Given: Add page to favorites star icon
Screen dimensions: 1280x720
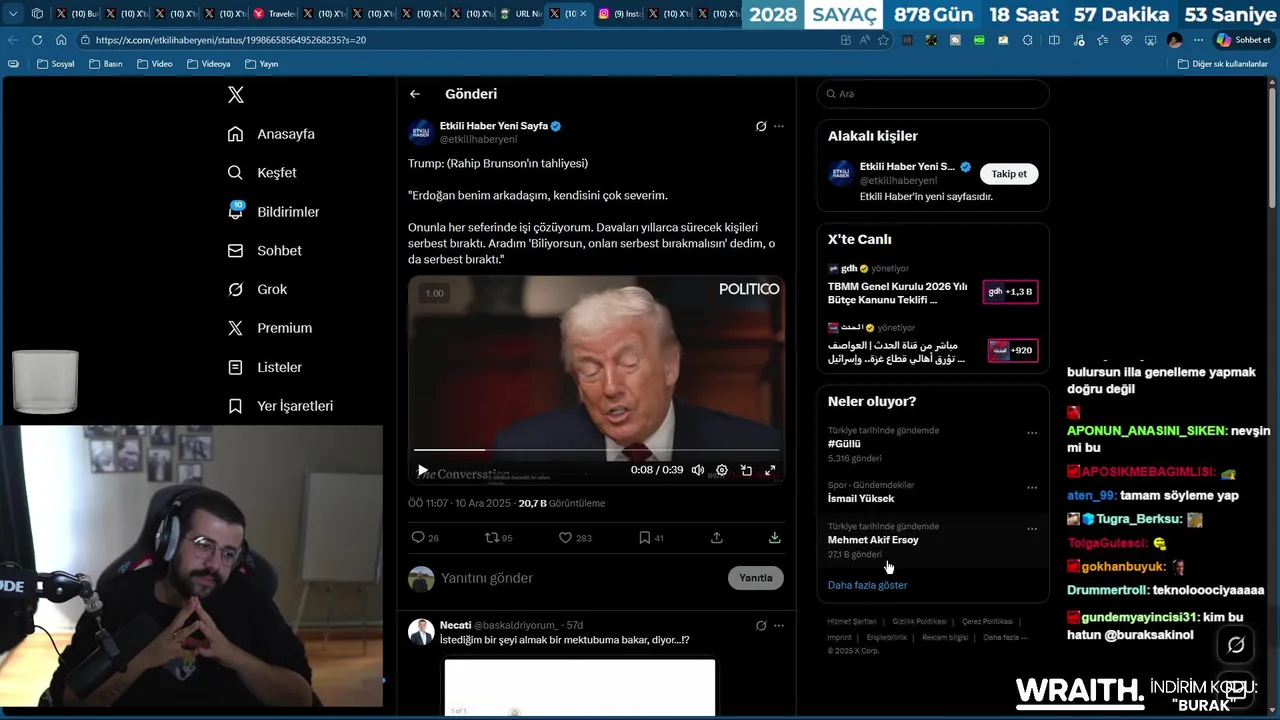Looking at the screenshot, I should [x=883, y=40].
